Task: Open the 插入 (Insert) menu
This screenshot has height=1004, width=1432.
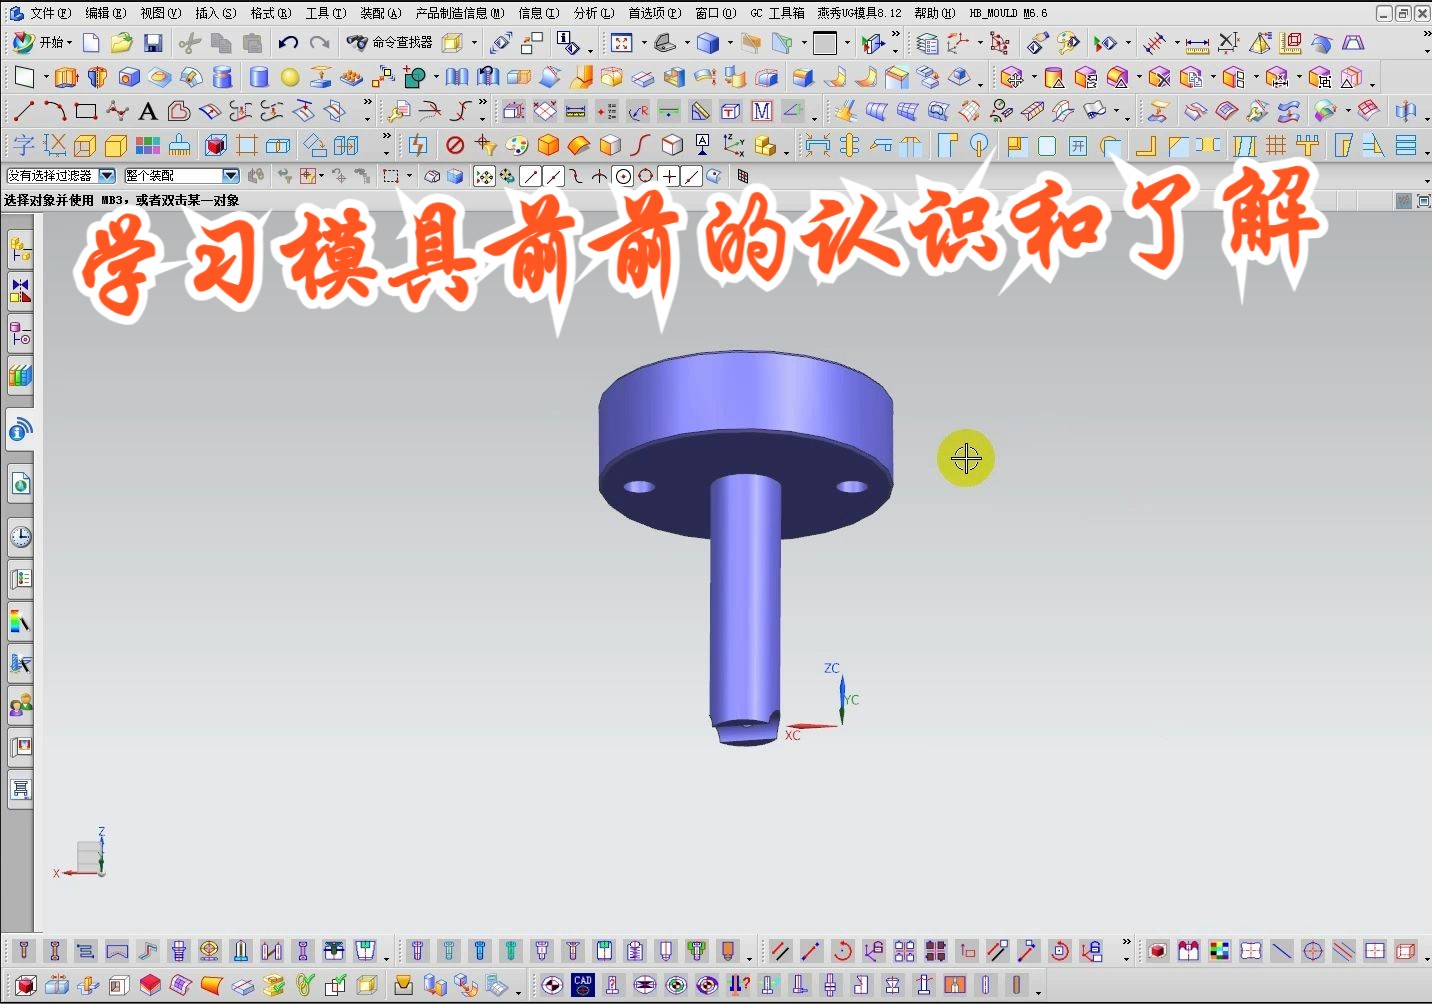Action: [215, 13]
